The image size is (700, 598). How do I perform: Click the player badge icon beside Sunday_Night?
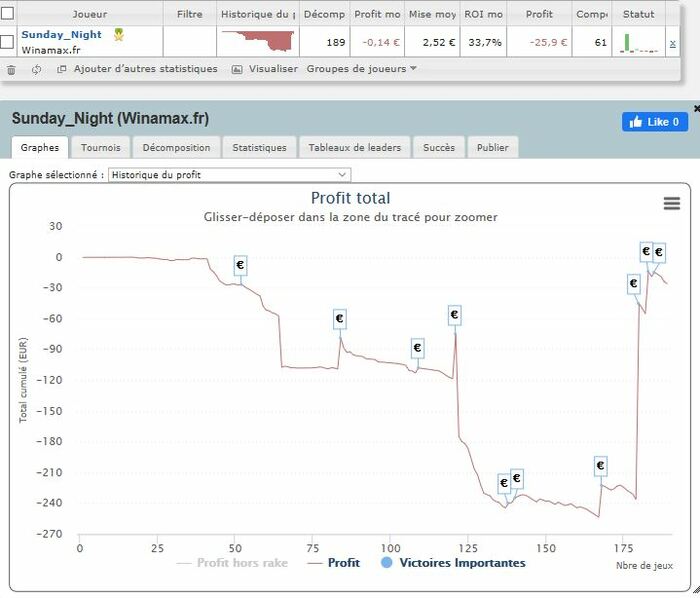[x=119, y=34]
